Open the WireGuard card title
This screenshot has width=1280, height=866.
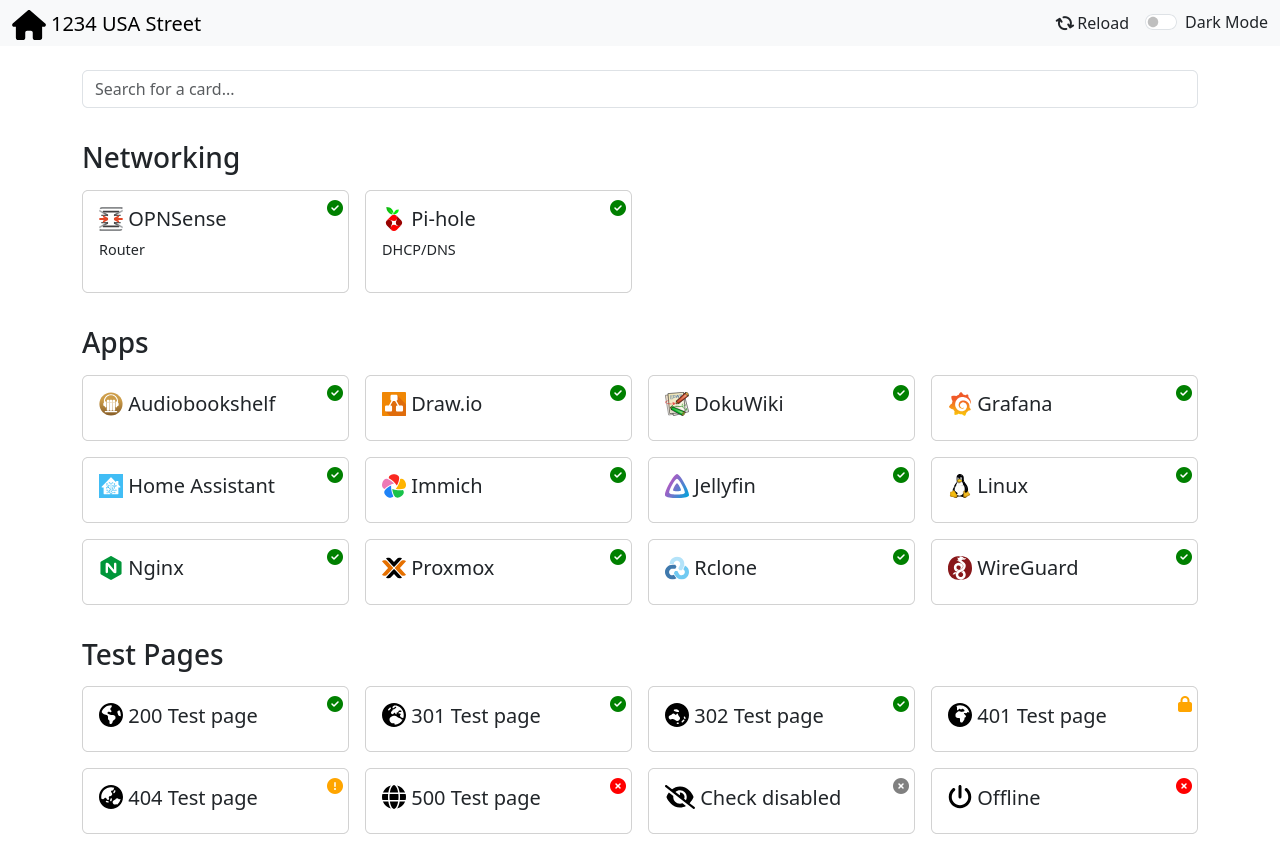(x=1028, y=568)
